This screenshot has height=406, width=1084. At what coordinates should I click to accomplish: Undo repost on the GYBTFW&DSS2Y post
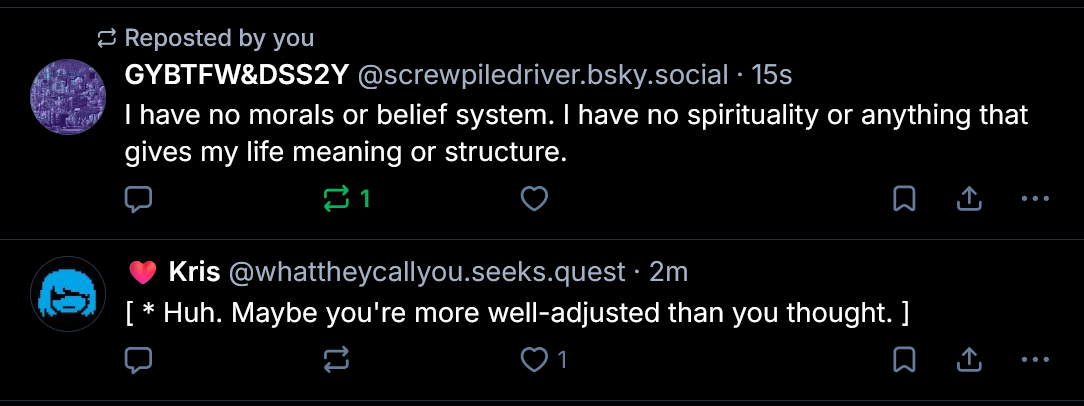tap(336, 199)
